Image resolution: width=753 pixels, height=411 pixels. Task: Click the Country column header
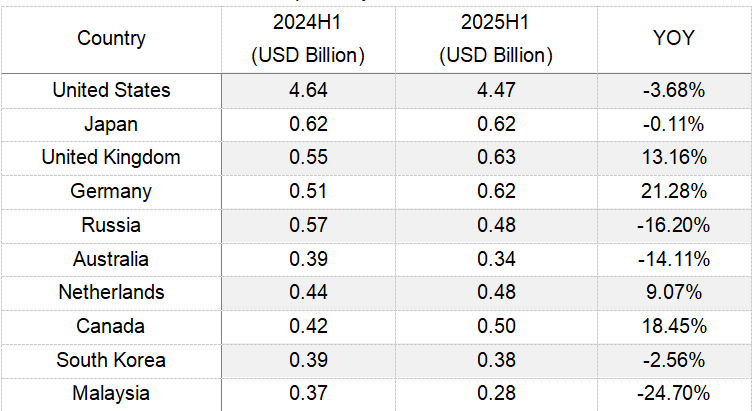[111, 39]
